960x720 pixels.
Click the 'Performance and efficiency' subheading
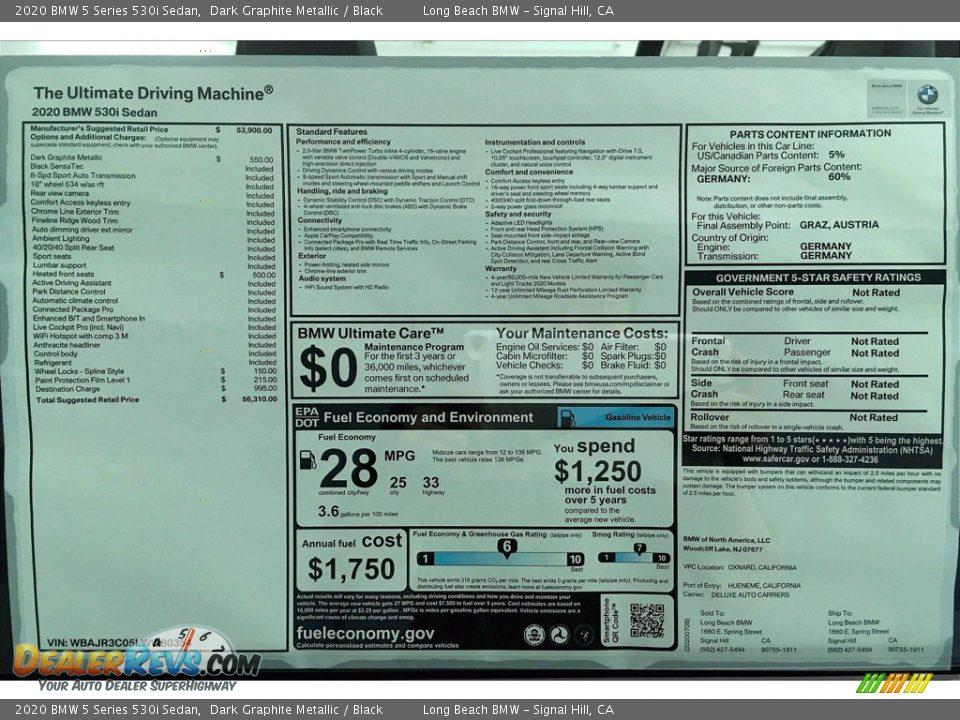[x=343, y=141]
